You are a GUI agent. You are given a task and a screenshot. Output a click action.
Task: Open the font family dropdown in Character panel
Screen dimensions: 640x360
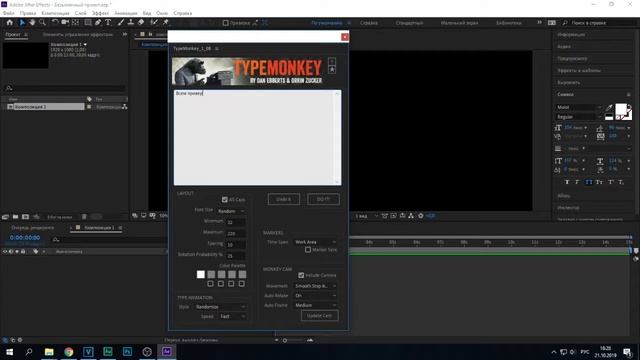(579, 107)
